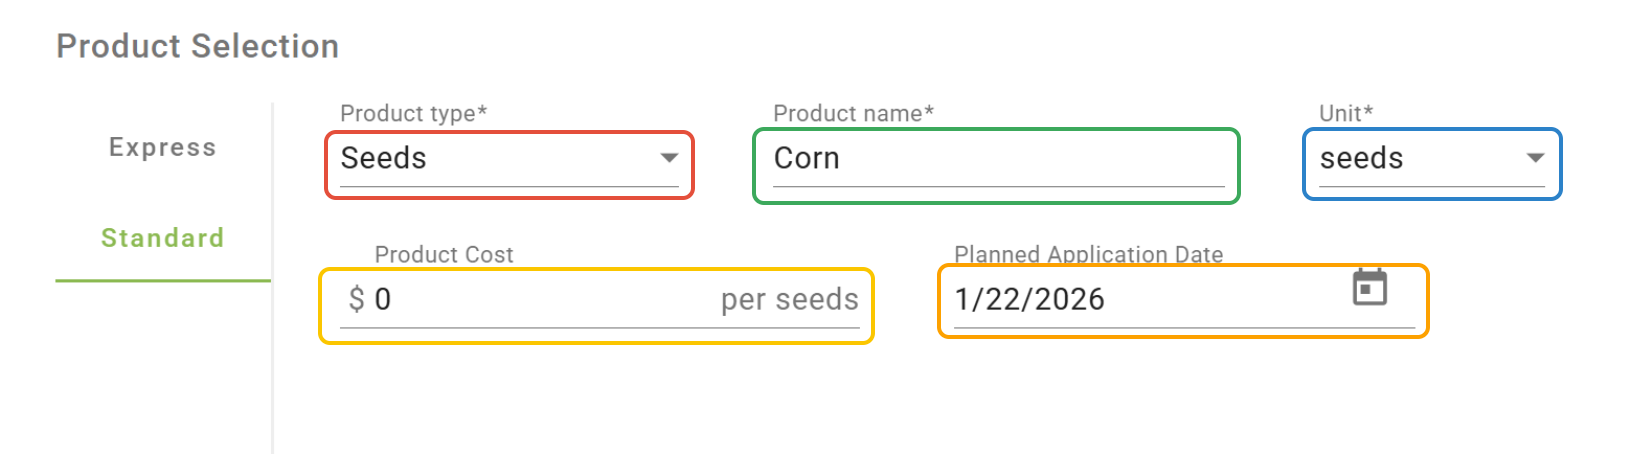This screenshot has height=454, width=1632.
Task: Click the word Seeds in Product type
Action: (383, 158)
